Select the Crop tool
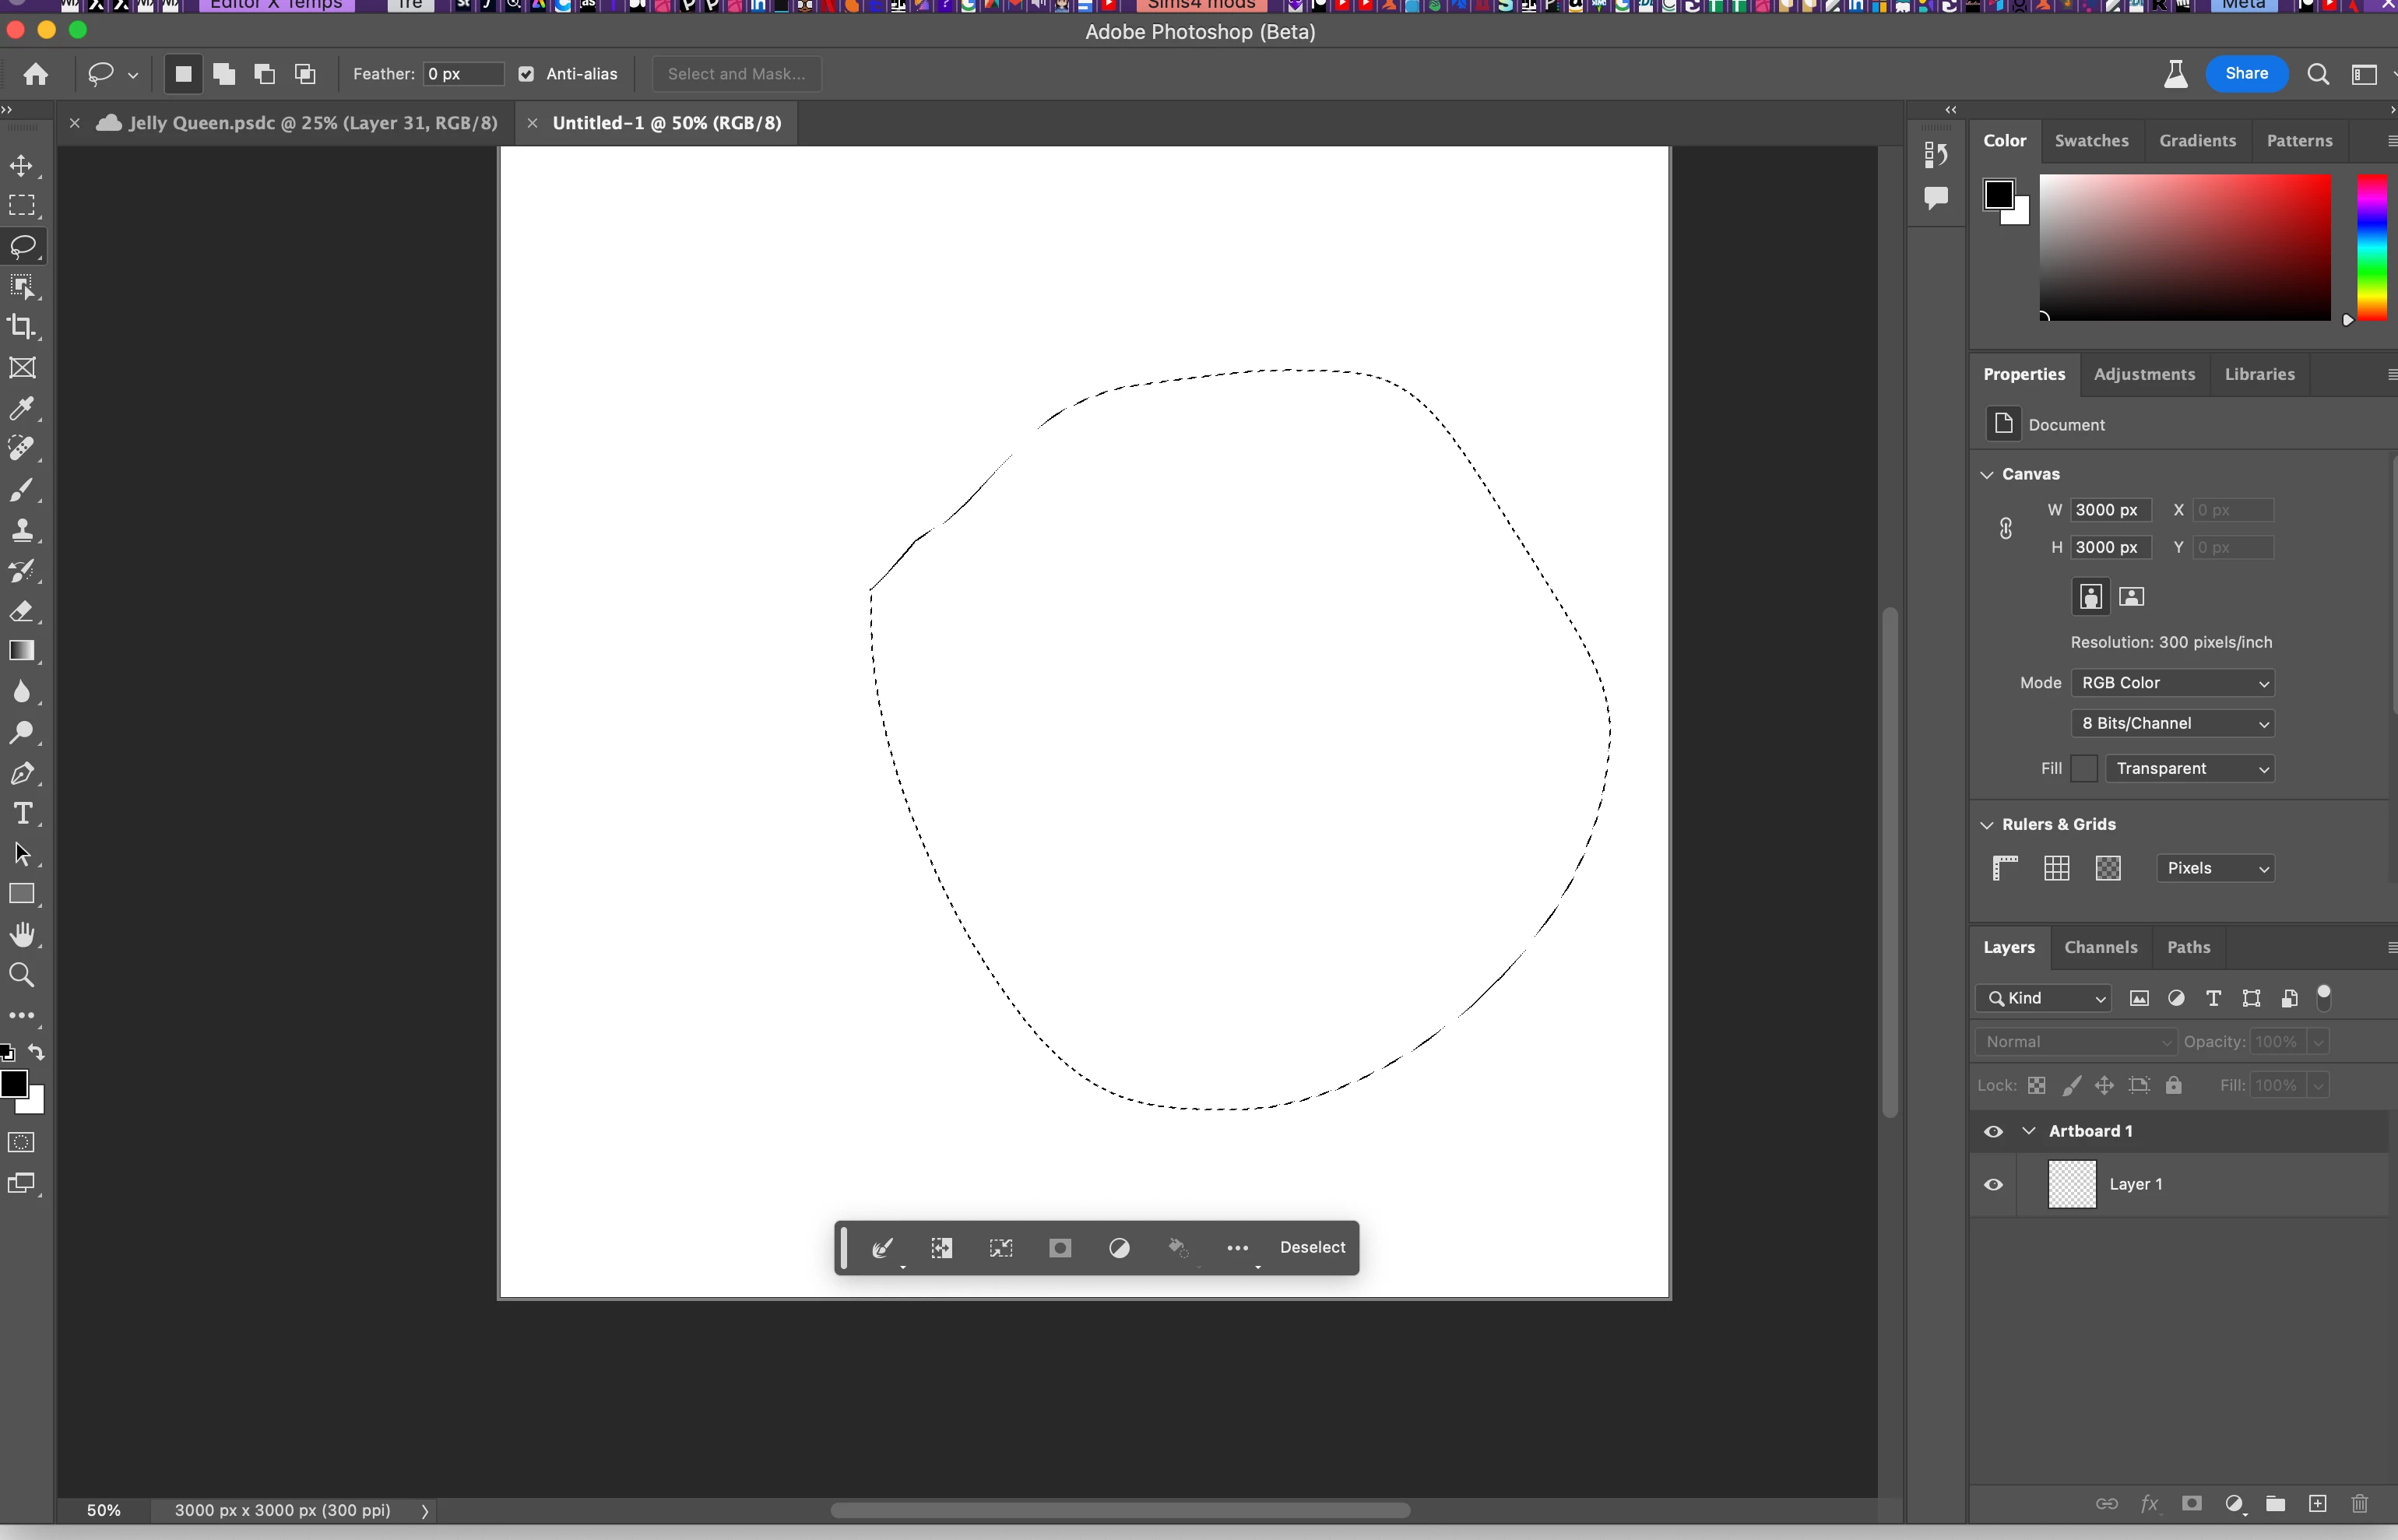 (x=22, y=327)
